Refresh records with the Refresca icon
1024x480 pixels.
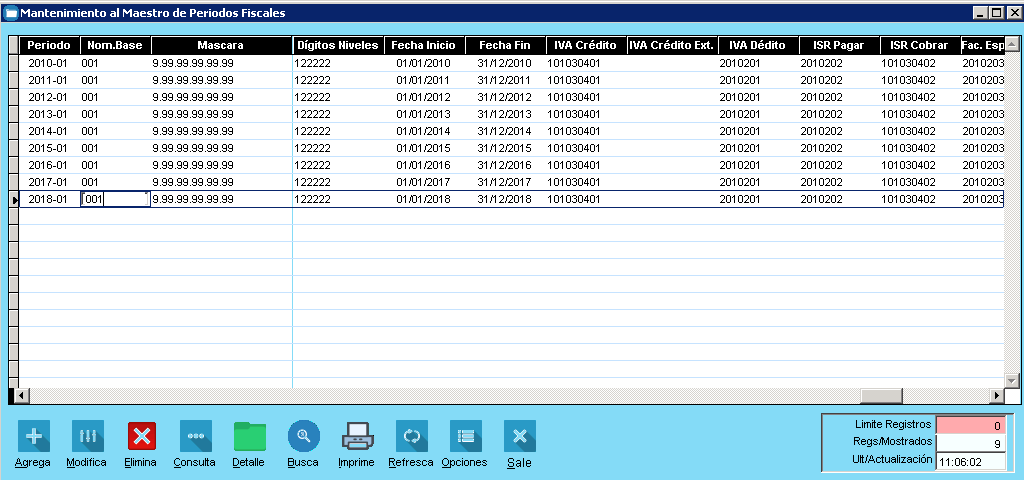pyautogui.click(x=411, y=436)
